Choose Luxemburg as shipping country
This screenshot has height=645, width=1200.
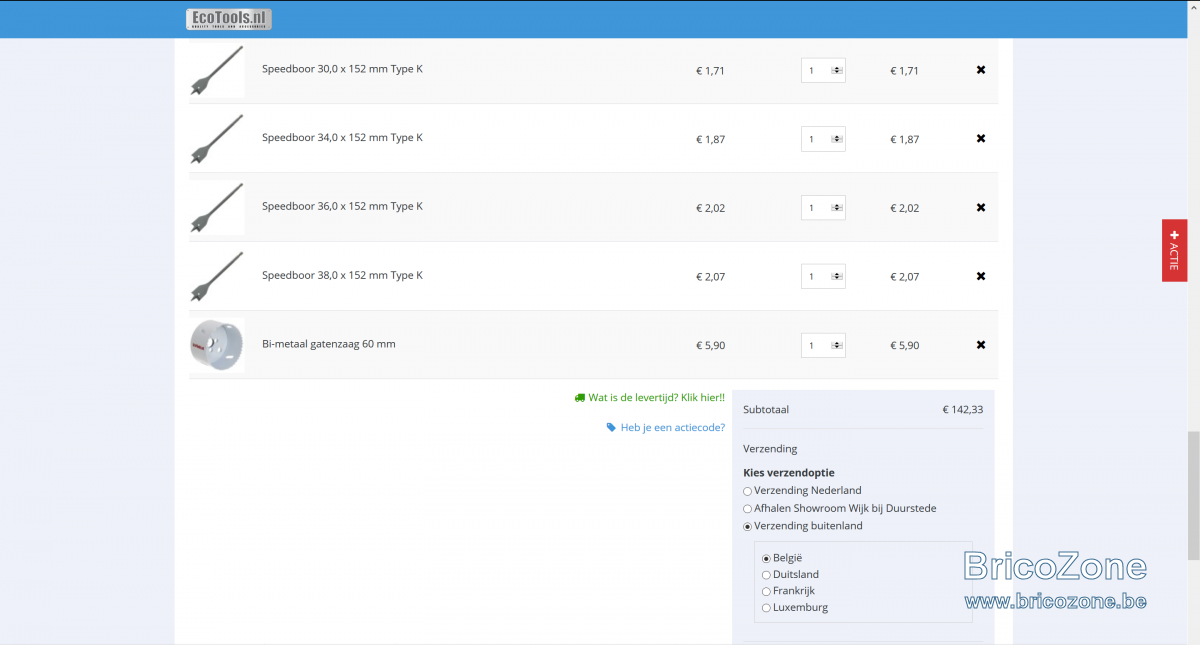click(767, 608)
